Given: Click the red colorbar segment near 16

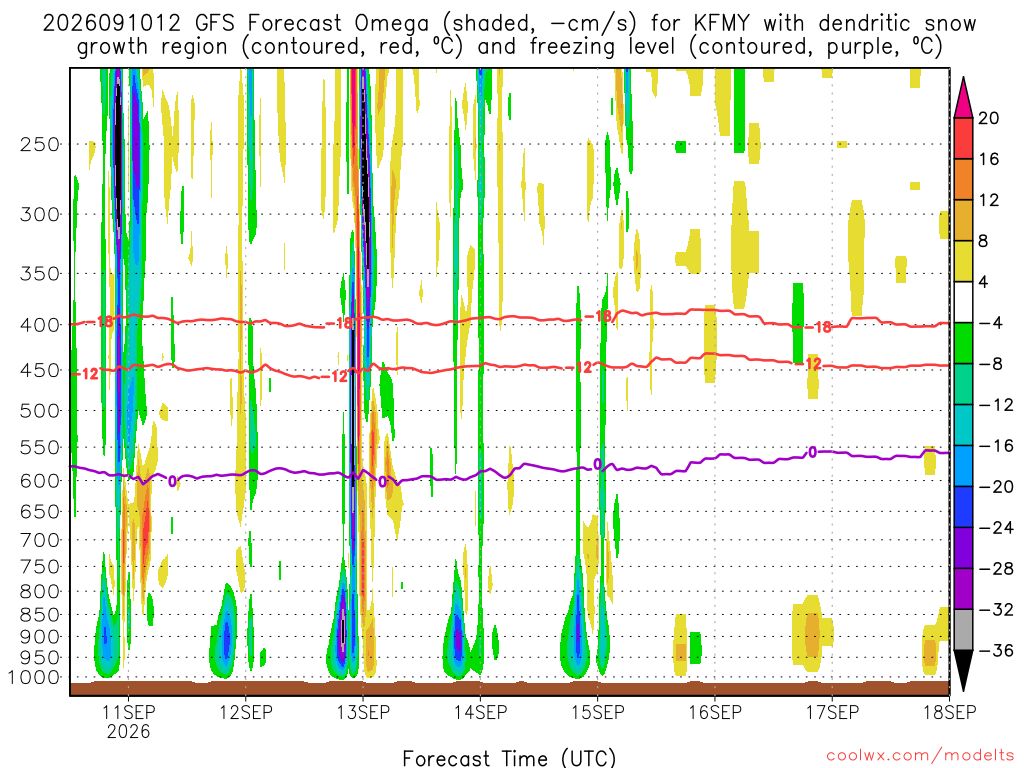Looking at the screenshot, I should coord(963,138).
